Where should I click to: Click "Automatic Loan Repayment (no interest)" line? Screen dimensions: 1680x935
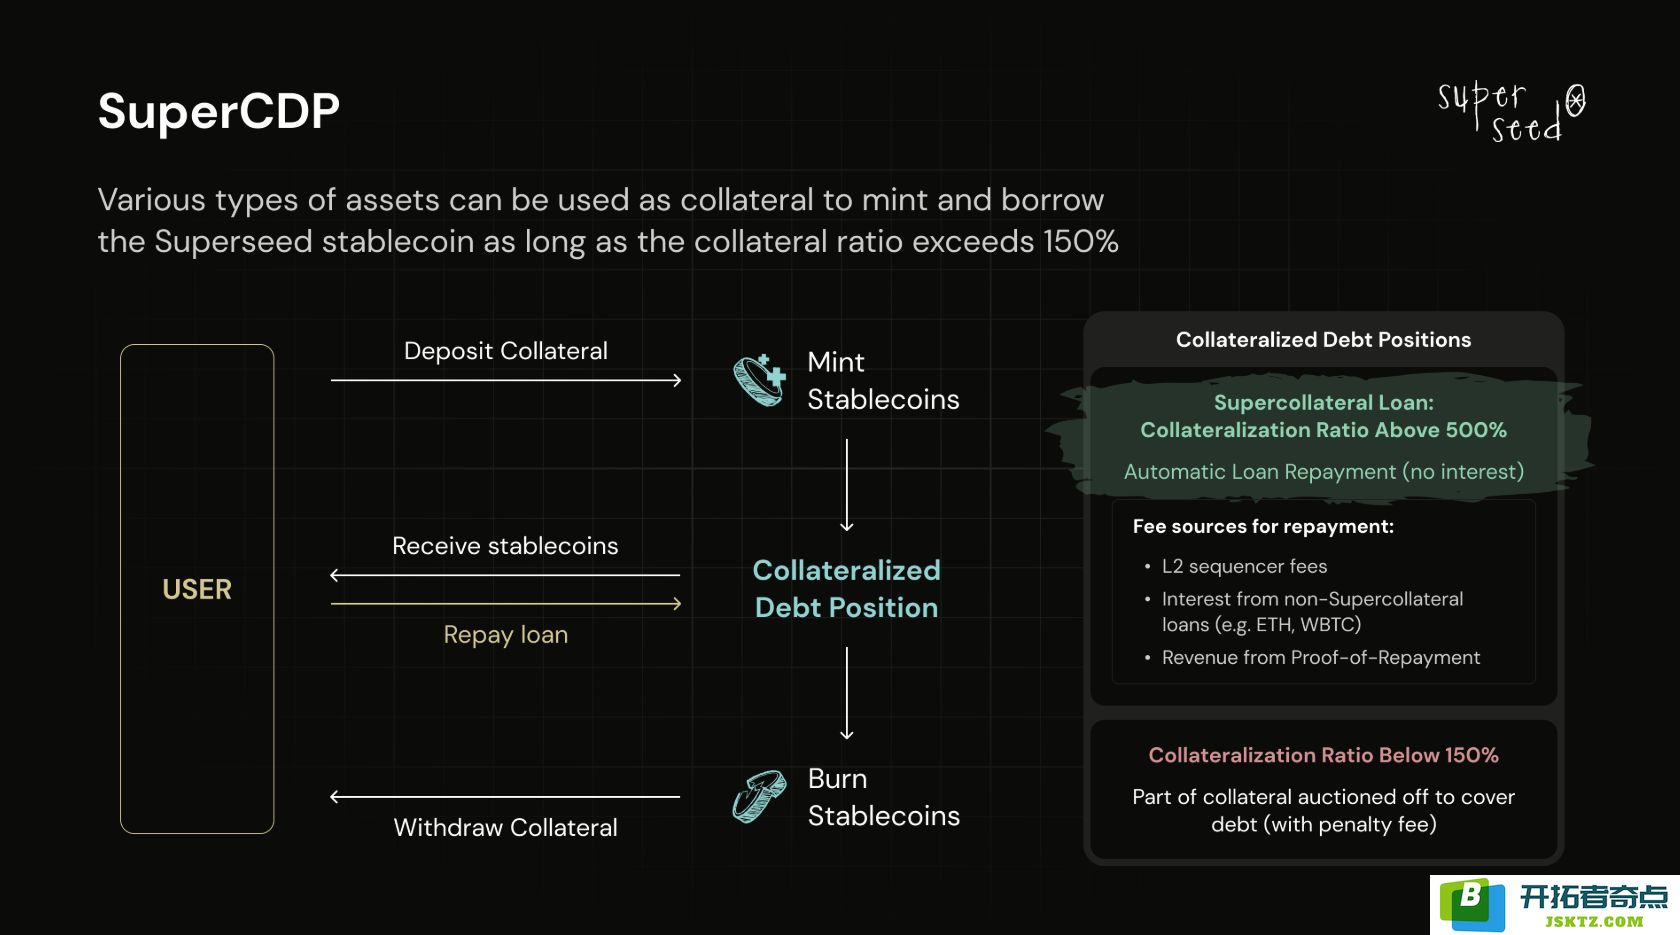pyautogui.click(x=1323, y=472)
